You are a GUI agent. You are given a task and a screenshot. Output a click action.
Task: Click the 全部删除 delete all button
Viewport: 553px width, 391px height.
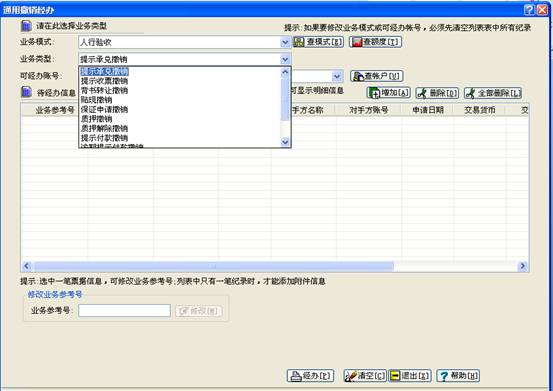493,93
